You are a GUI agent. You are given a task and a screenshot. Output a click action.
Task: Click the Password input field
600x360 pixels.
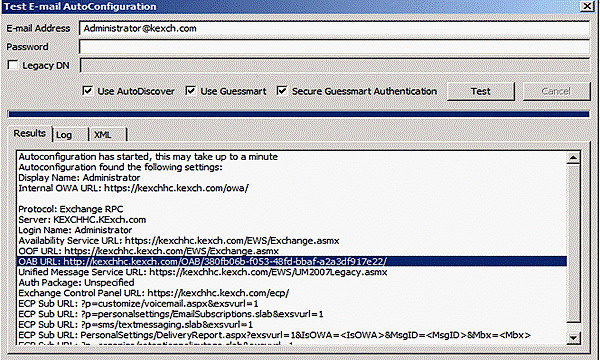(334, 47)
